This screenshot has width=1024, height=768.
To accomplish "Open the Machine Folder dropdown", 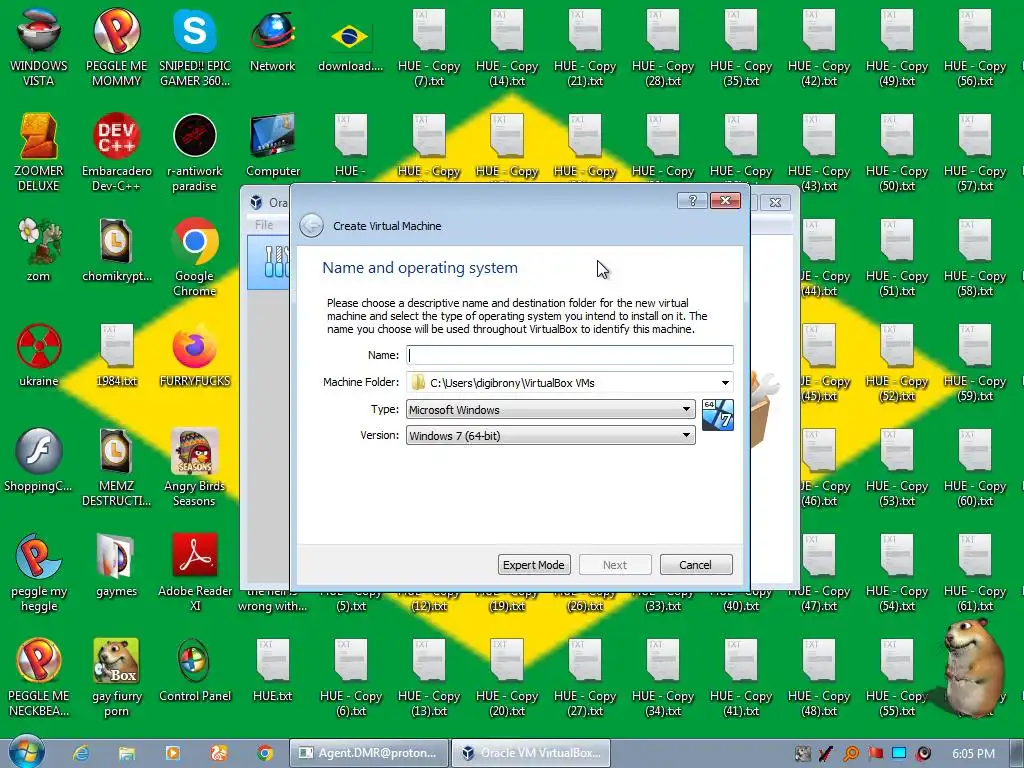I will tap(725, 383).
